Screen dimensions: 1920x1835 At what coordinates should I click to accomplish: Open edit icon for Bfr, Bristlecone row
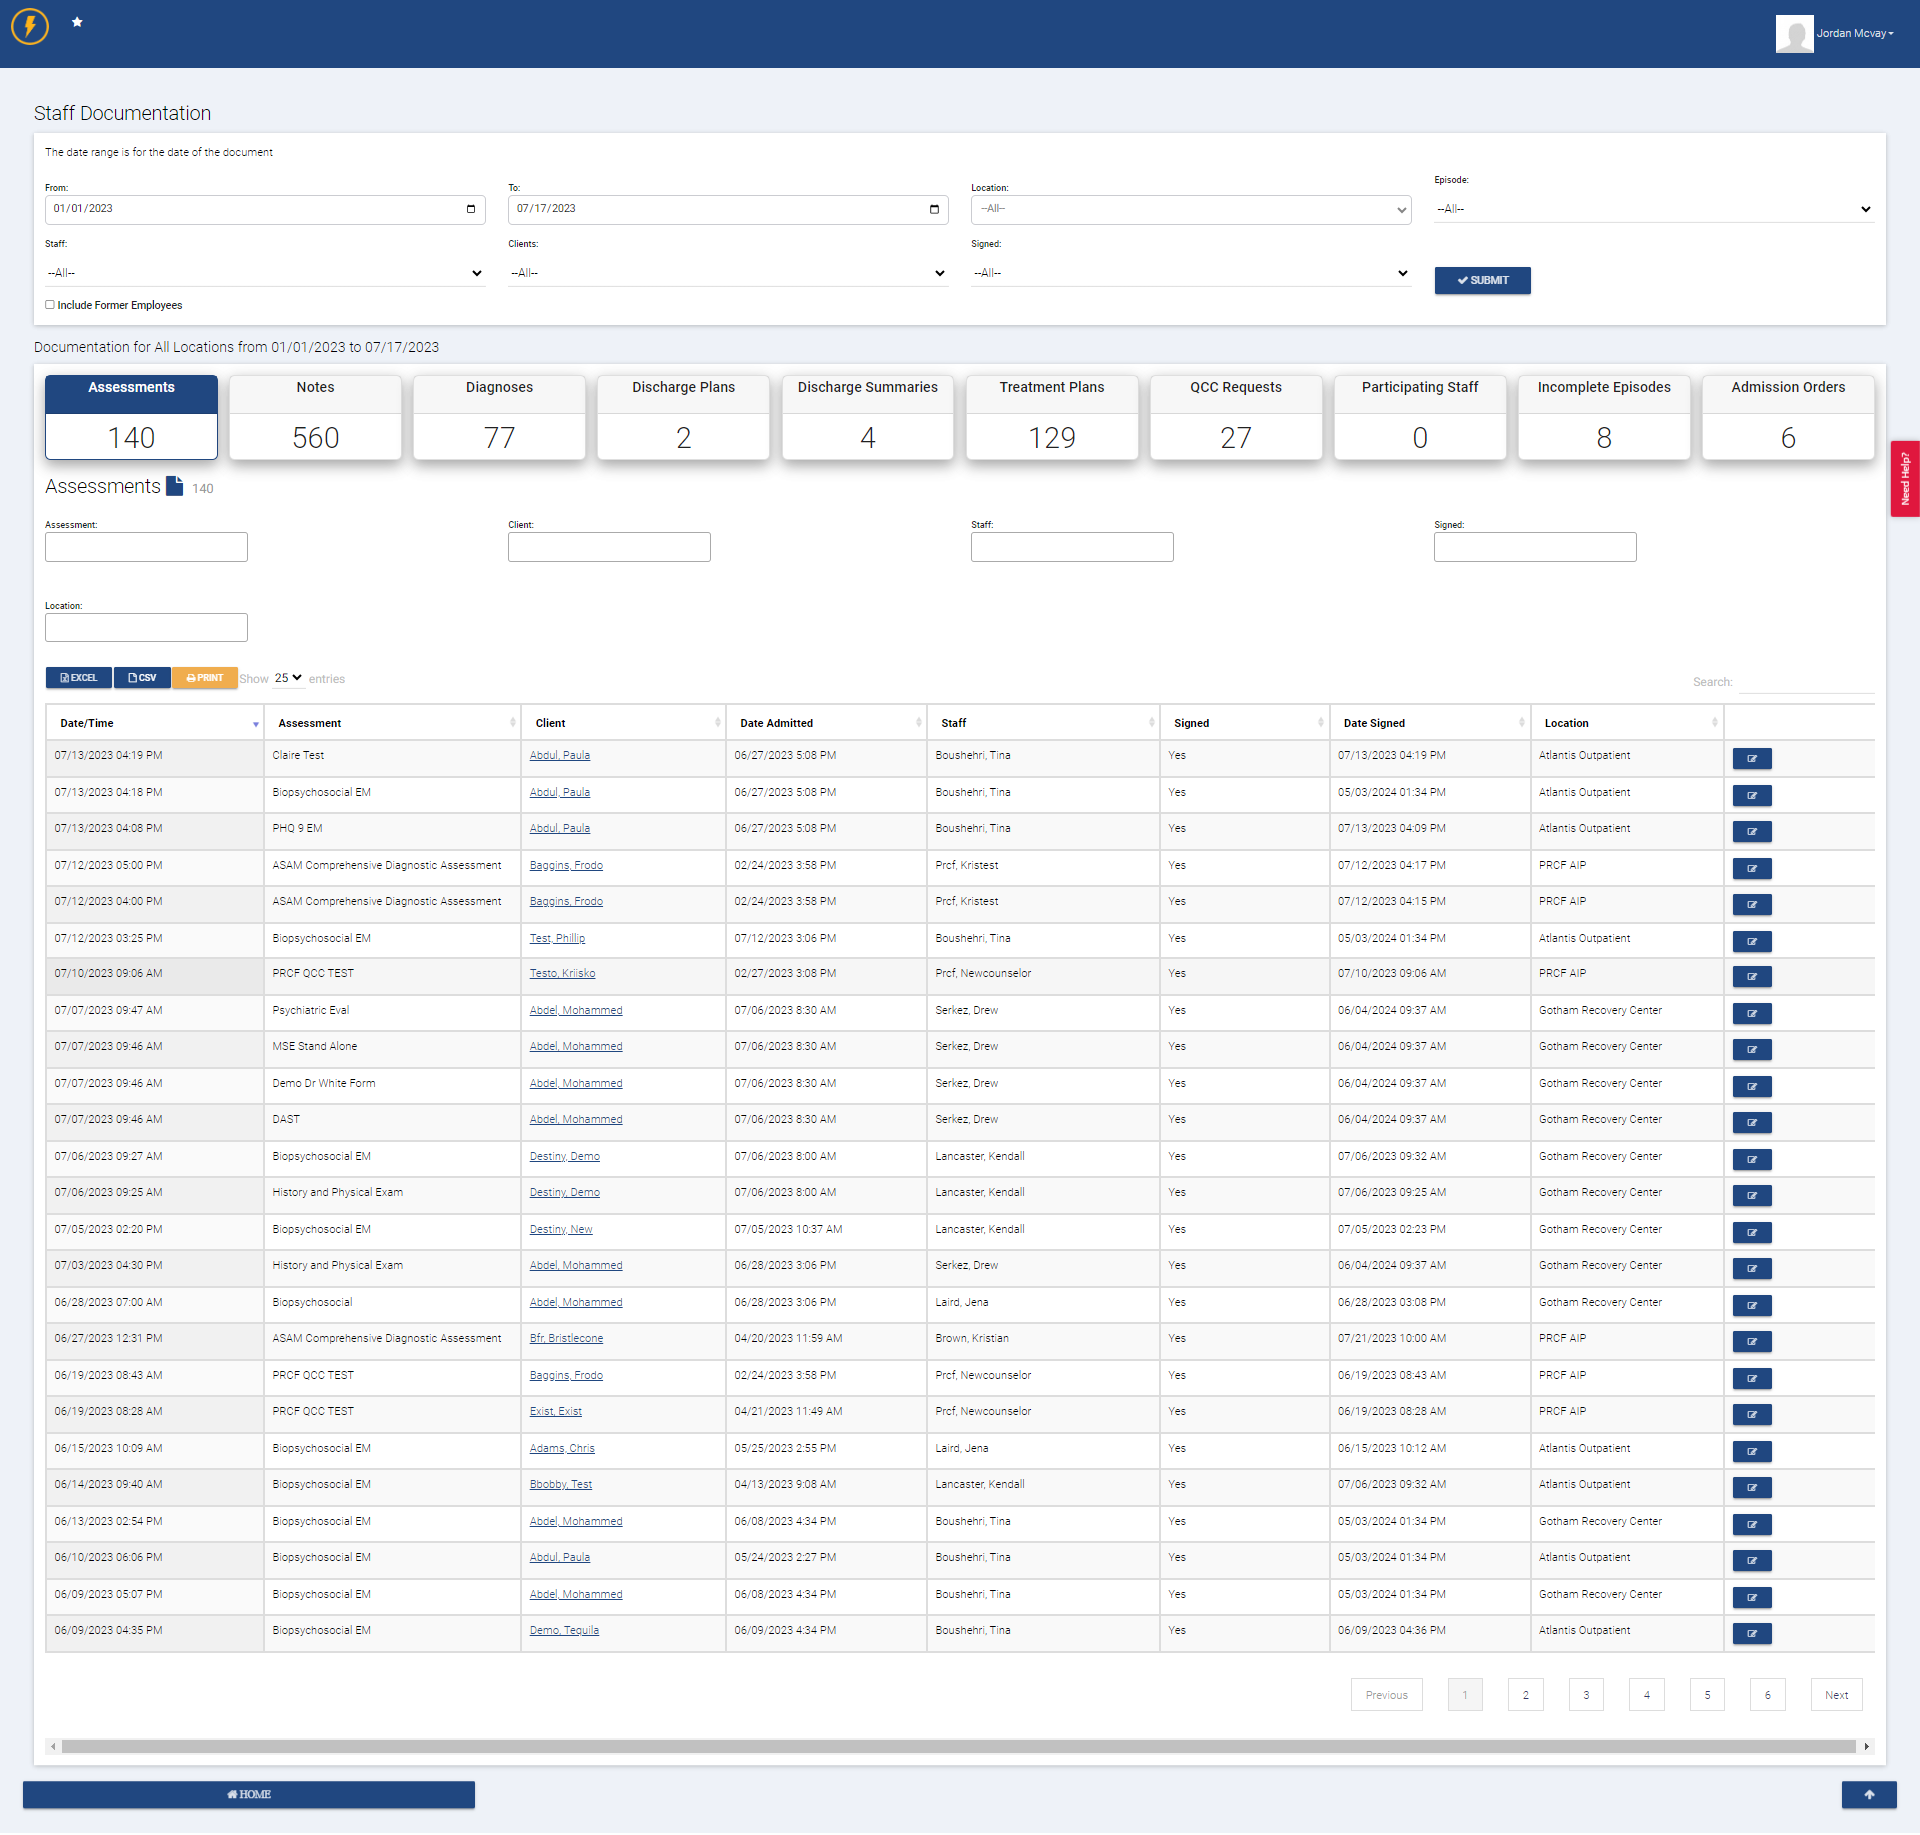click(x=1752, y=1342)
